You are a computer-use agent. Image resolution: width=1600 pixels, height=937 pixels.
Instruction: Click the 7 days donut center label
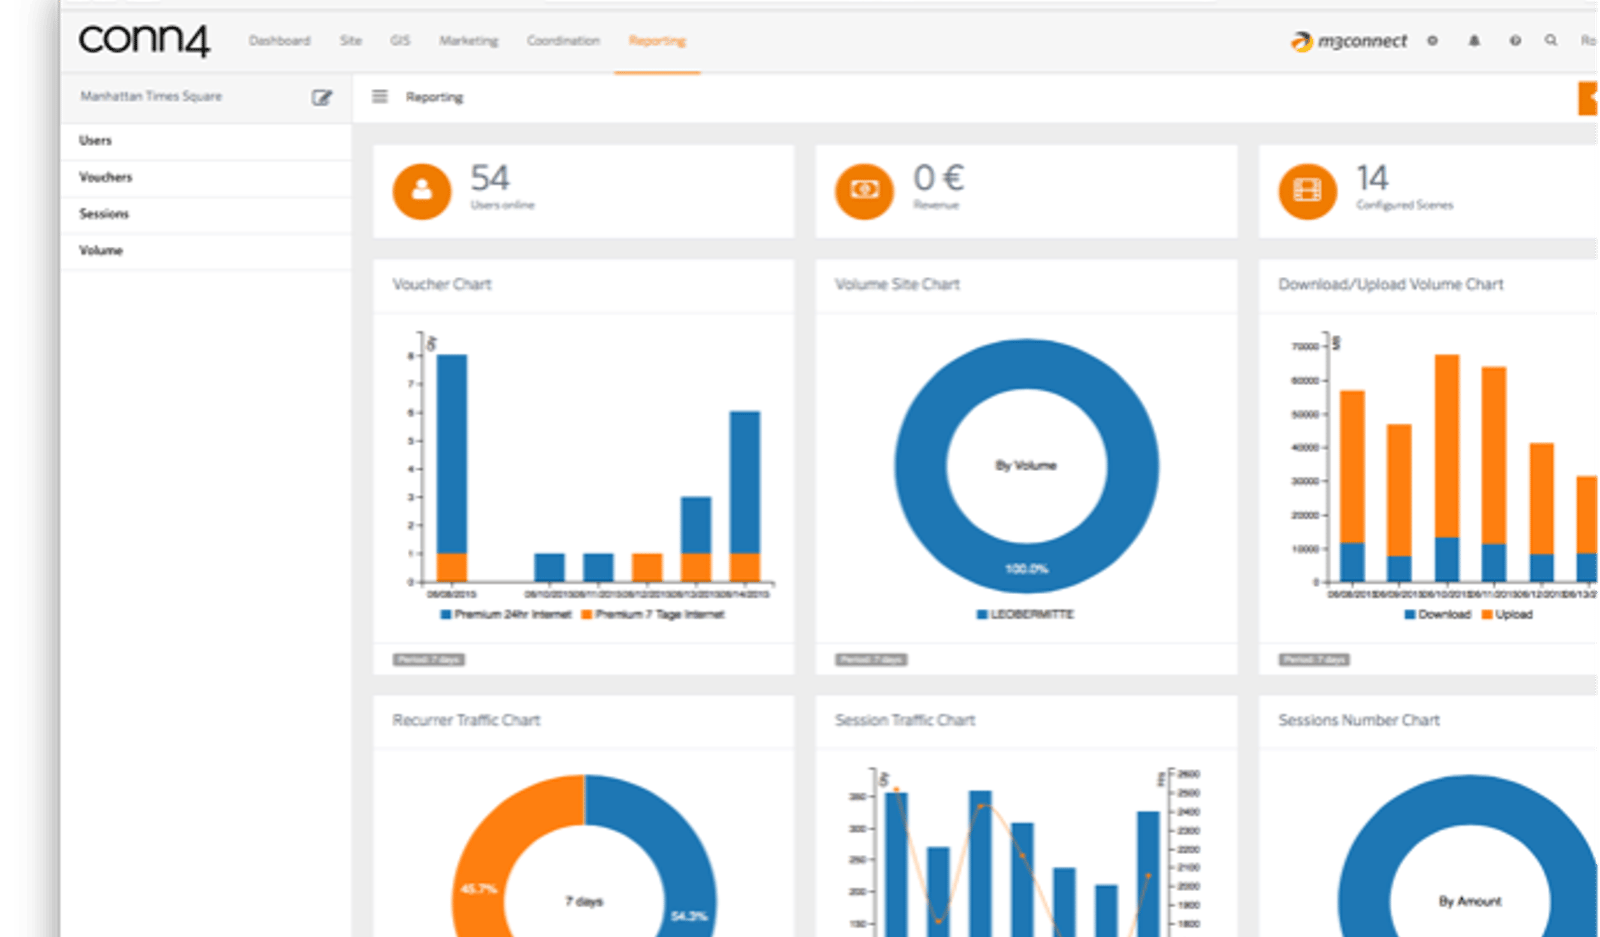(585, 902)
